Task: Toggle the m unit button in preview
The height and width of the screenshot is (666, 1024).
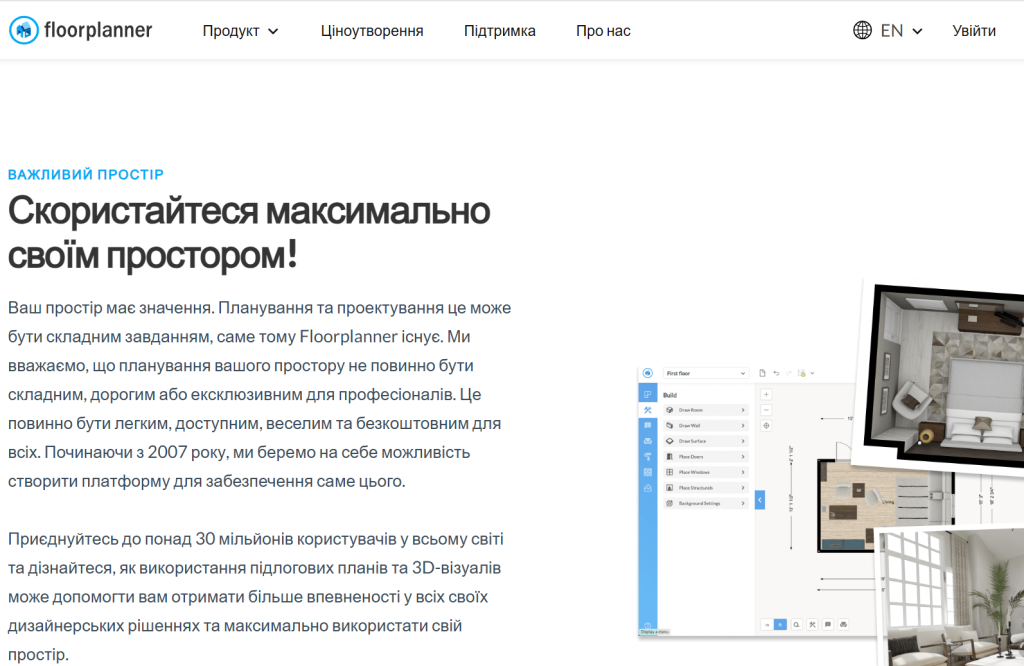Action: [767, 625]
